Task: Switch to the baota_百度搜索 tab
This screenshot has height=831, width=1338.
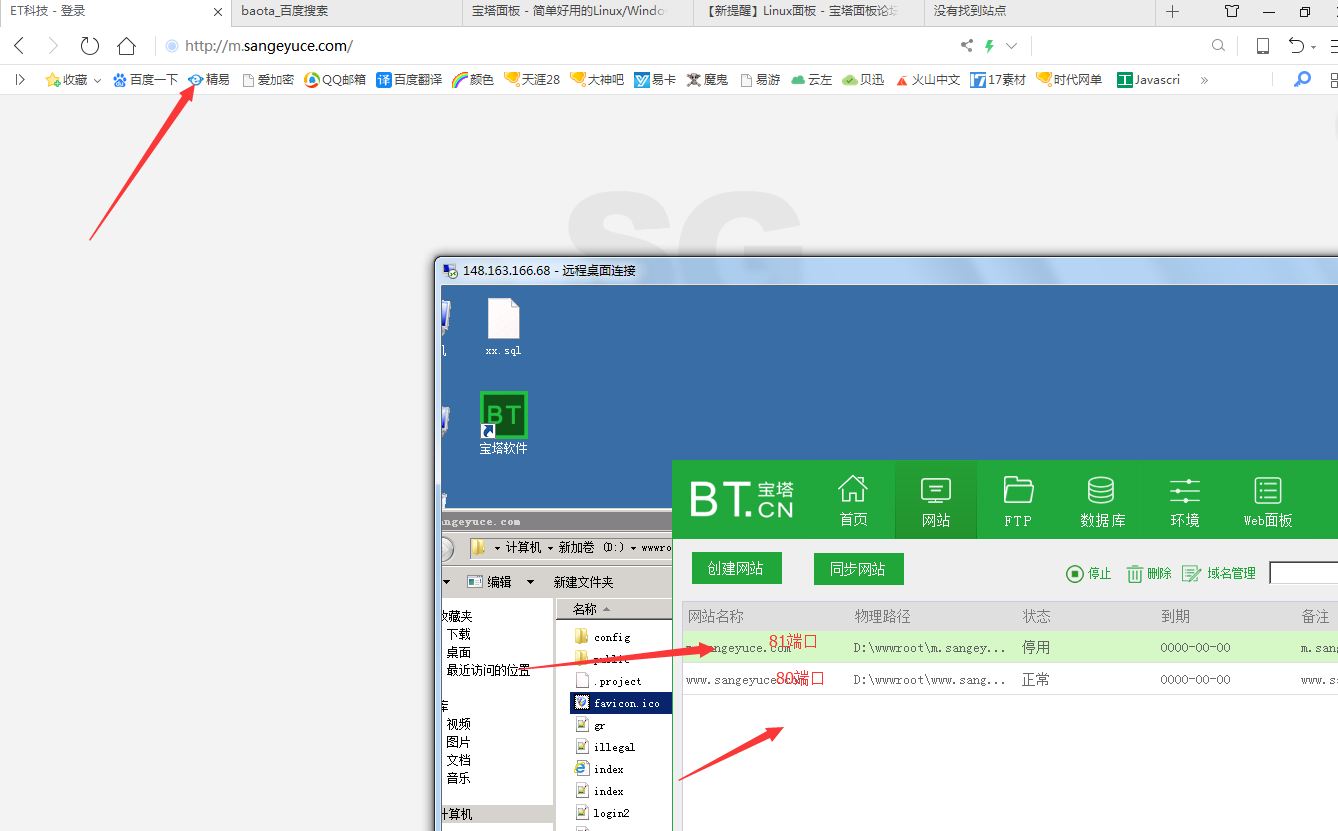Action: pos(347,12)
